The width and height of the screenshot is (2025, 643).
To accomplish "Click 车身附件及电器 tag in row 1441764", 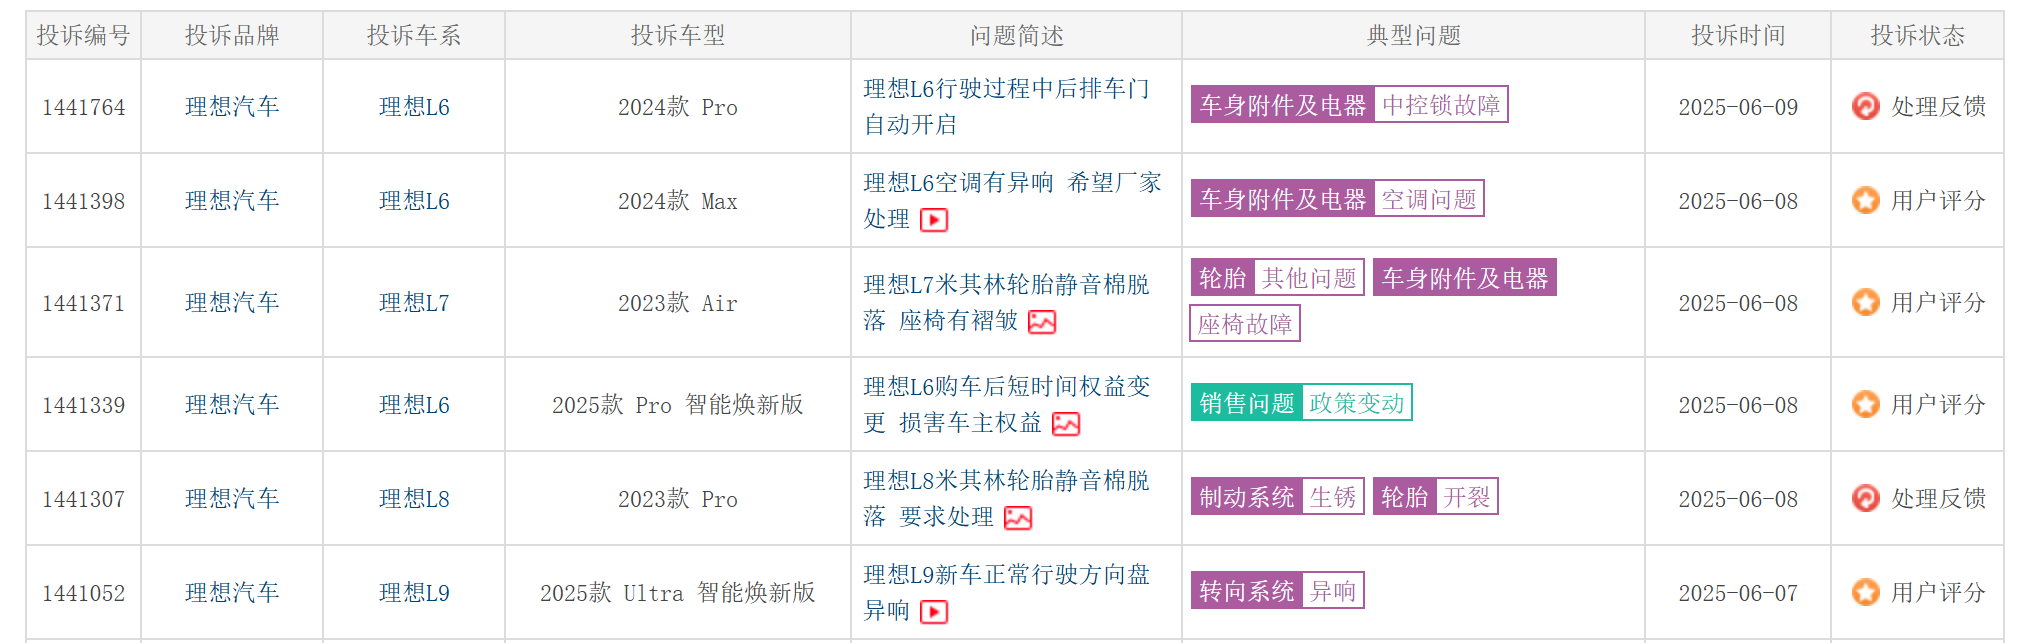I will 1283,105.
